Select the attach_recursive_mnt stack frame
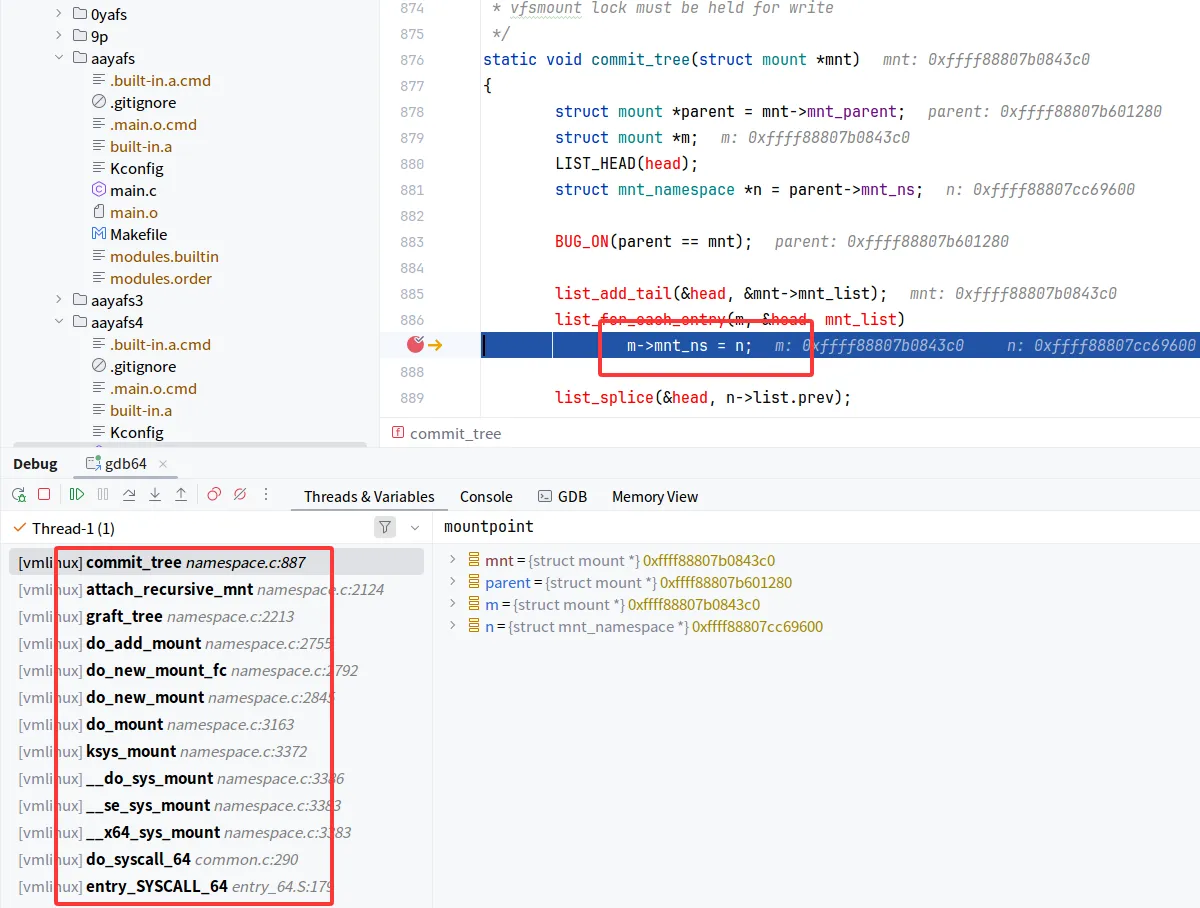This screenshot has width=1200, height=908. point(216,589)
